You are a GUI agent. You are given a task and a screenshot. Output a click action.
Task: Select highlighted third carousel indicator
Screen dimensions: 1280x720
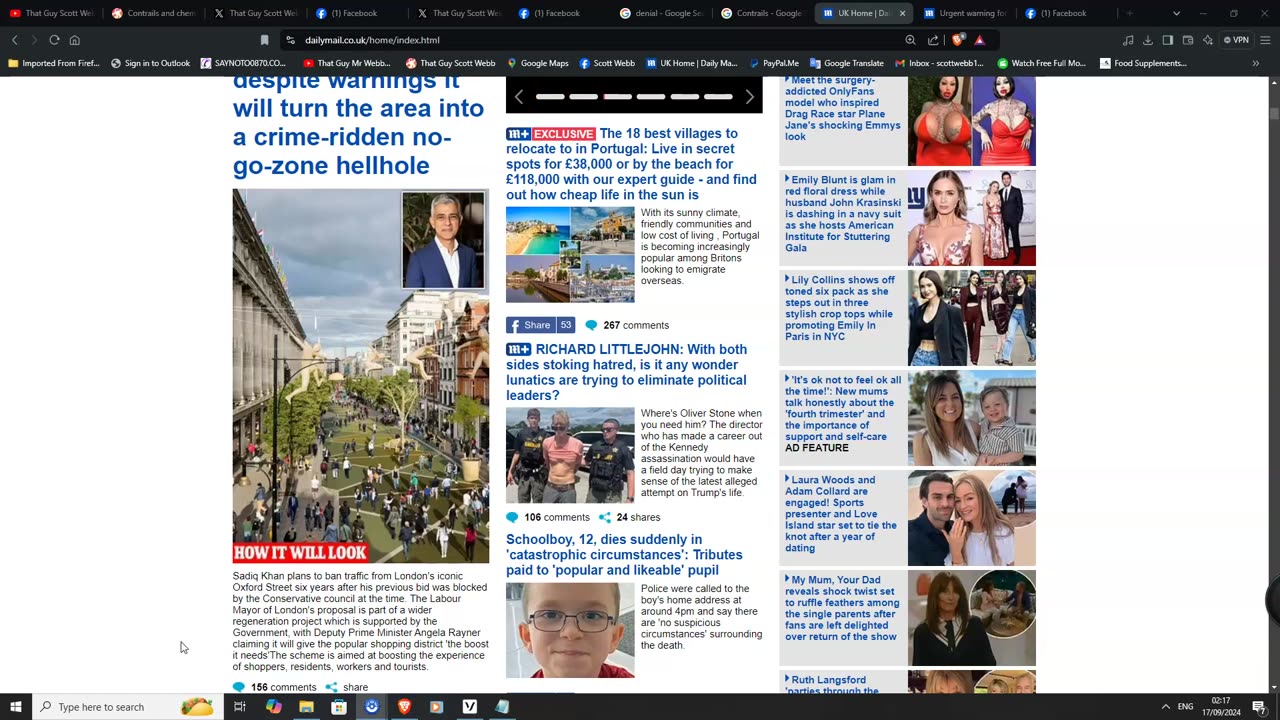(x=617, y=97)
